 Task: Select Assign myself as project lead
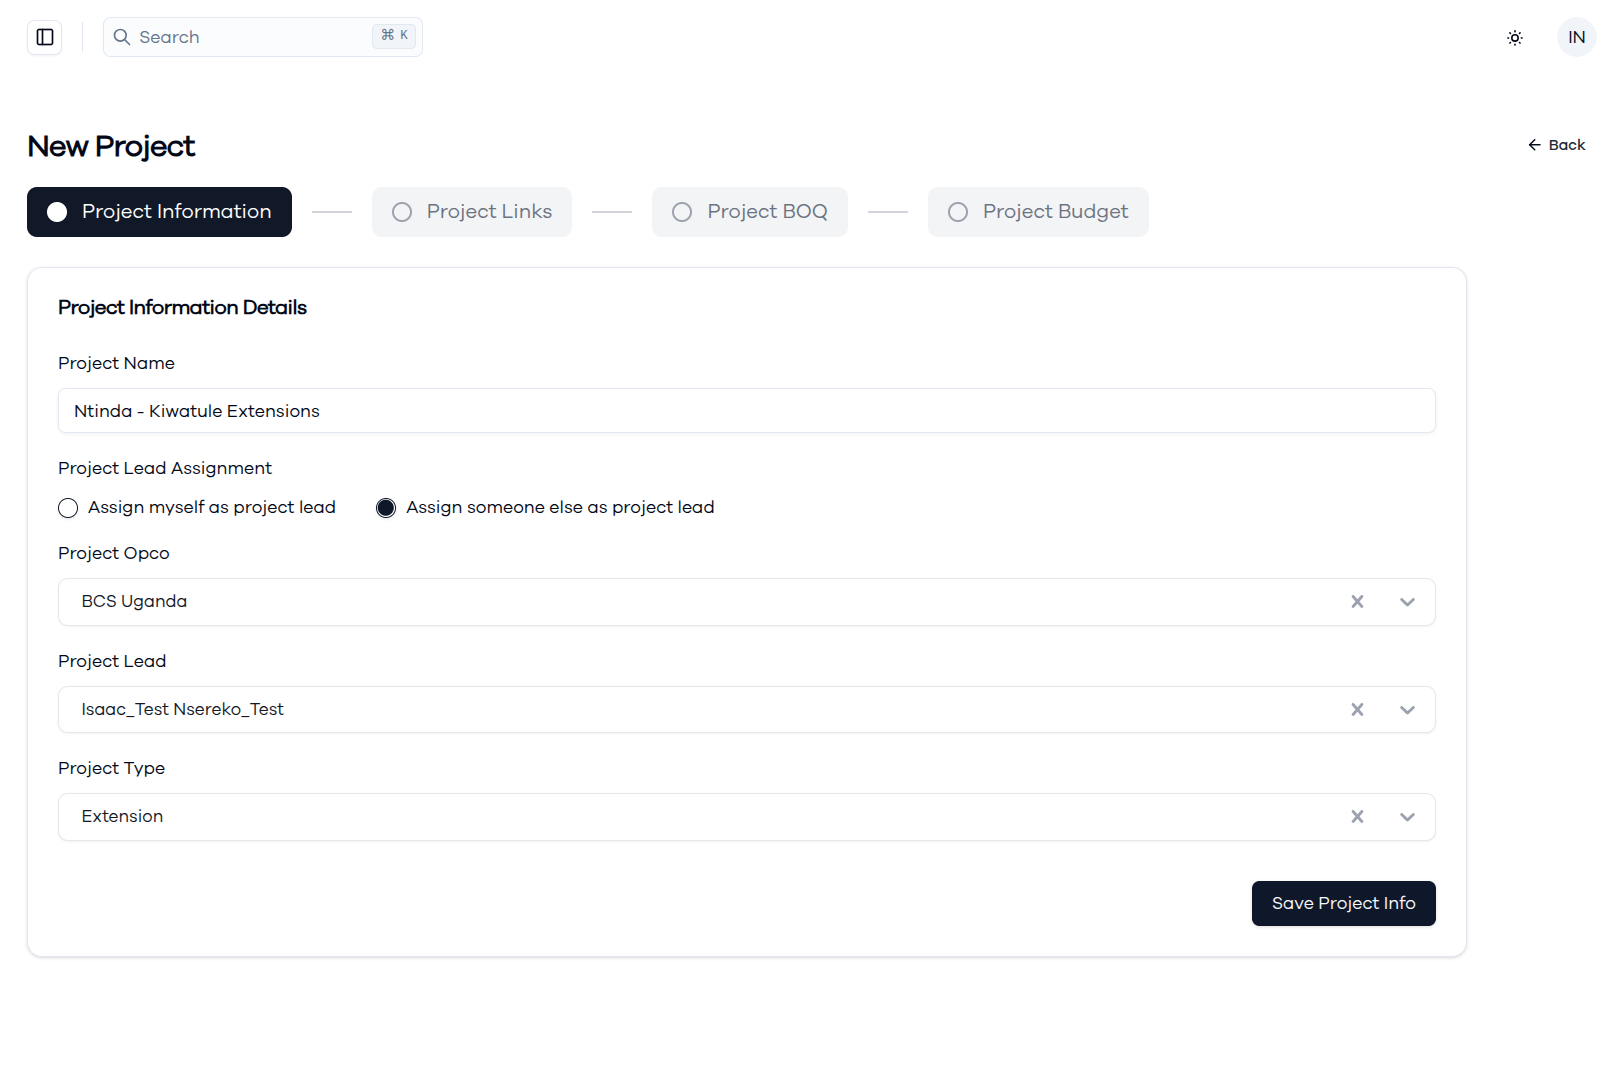[68, 508]
